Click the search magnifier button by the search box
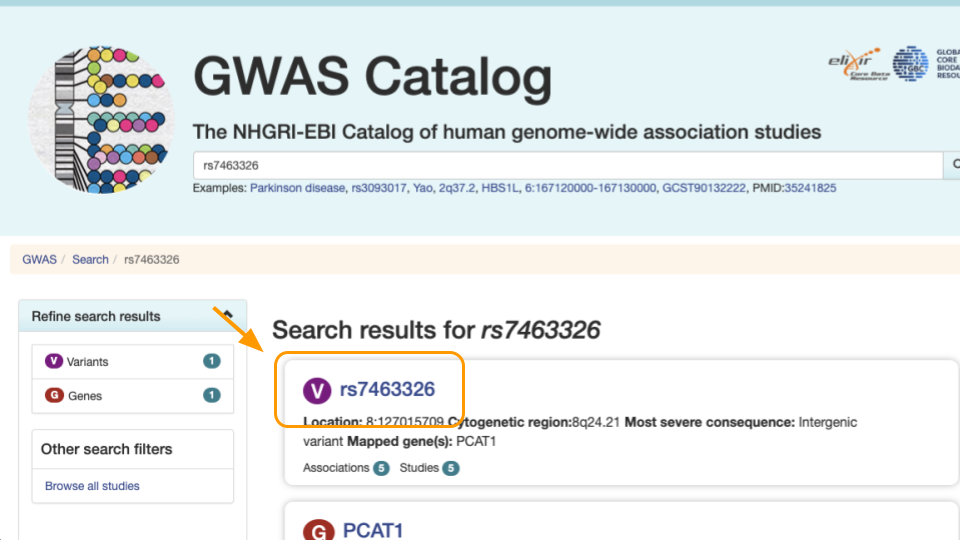 coord(953,165)
